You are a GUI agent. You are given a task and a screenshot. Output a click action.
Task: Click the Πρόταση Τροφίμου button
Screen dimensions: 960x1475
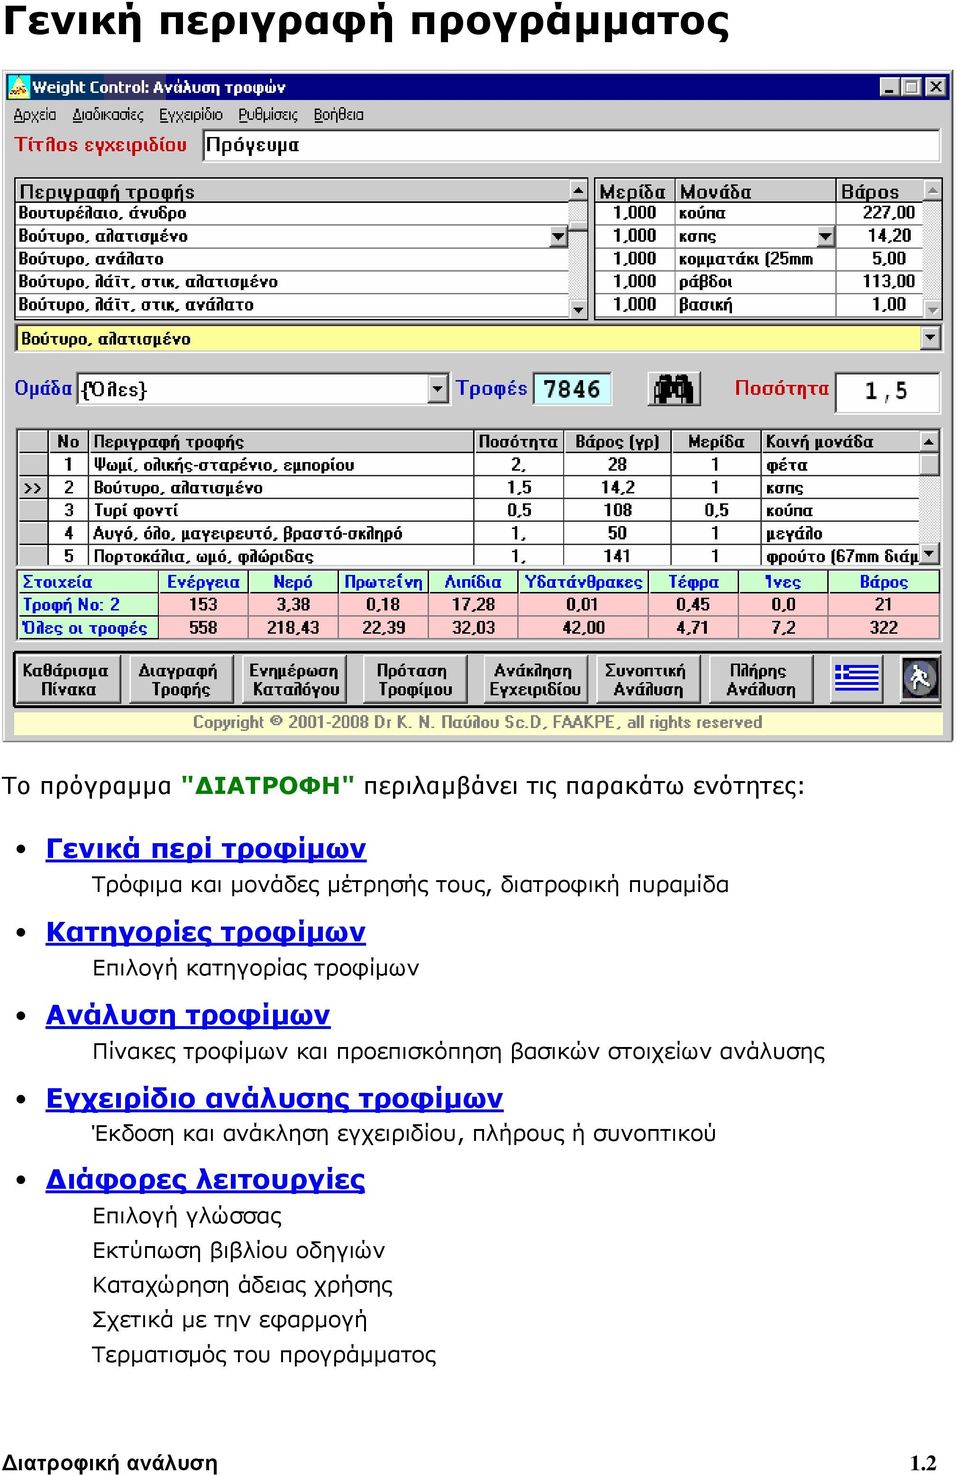click(x=414, y=679)
